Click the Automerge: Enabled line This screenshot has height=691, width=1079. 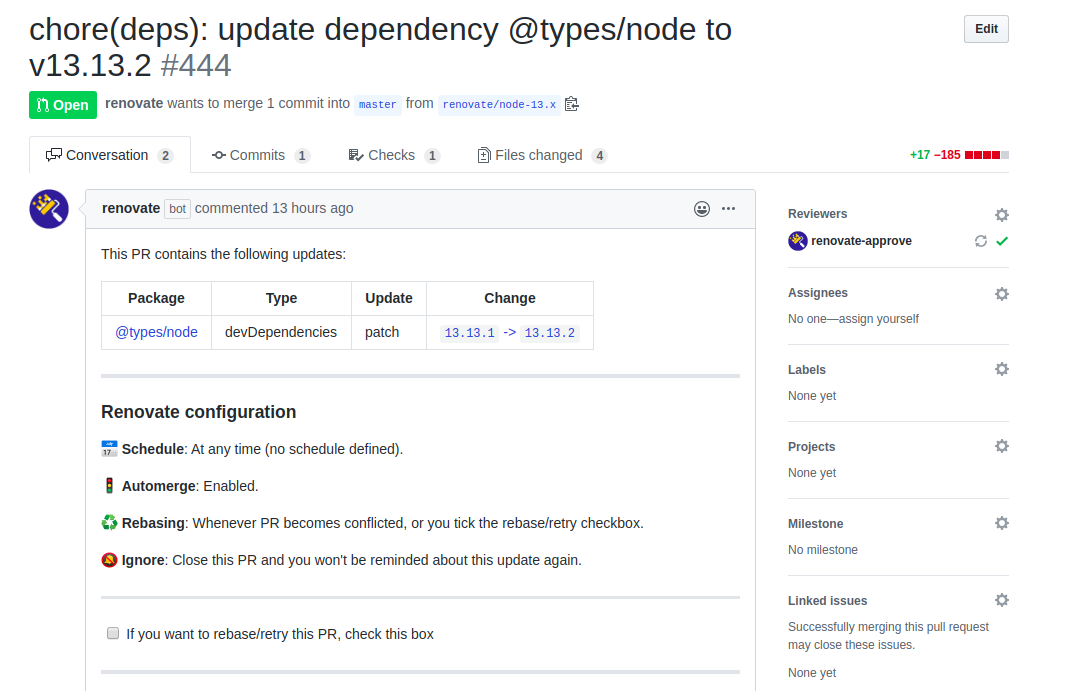click(180, 486)
